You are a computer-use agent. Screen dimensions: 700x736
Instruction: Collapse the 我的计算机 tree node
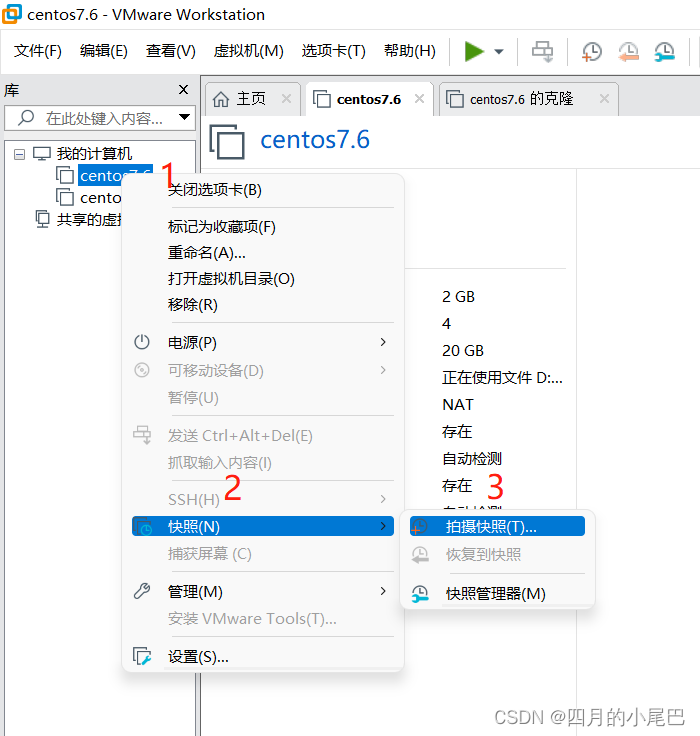19,154
